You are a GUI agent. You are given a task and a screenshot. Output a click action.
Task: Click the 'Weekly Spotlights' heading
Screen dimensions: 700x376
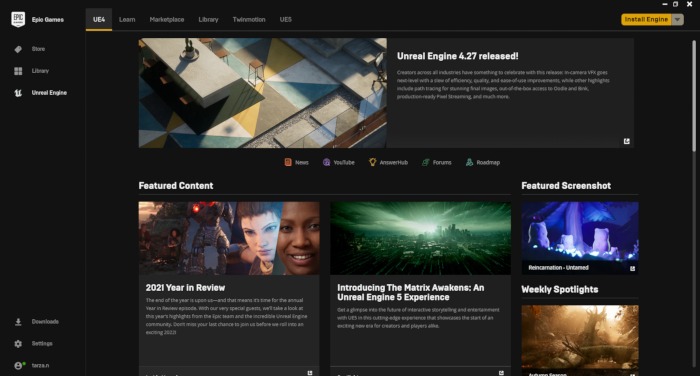560,289
